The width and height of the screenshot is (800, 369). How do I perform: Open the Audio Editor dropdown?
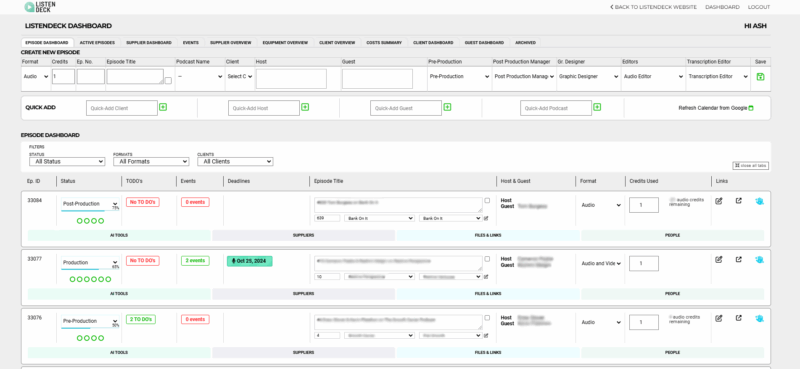pyautogui.click(x=653, y=77)
